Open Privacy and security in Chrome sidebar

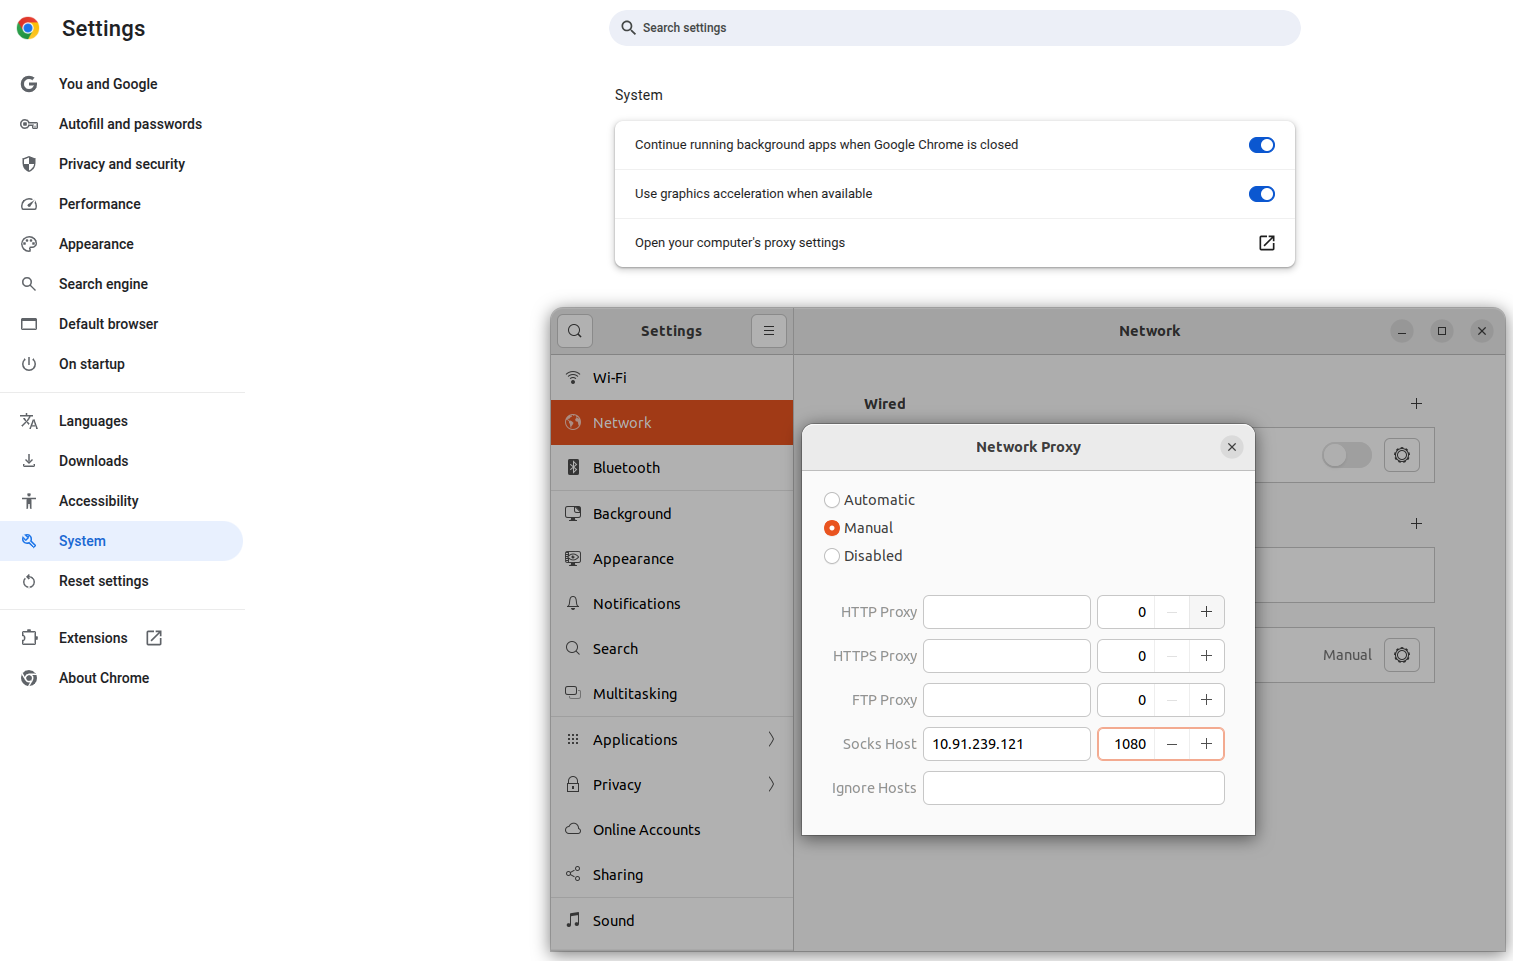click(121, 164)
